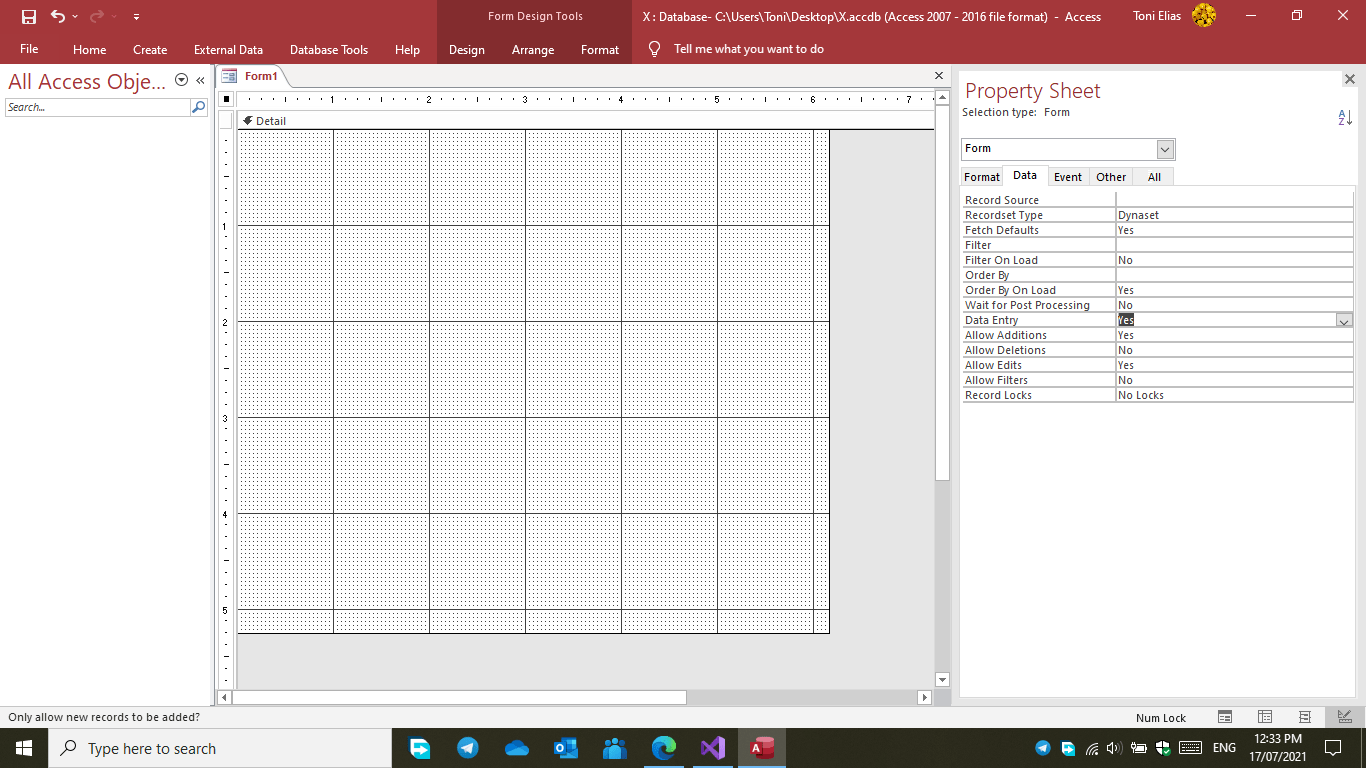Open the Database Tools ribbon tab

[329, 49]
